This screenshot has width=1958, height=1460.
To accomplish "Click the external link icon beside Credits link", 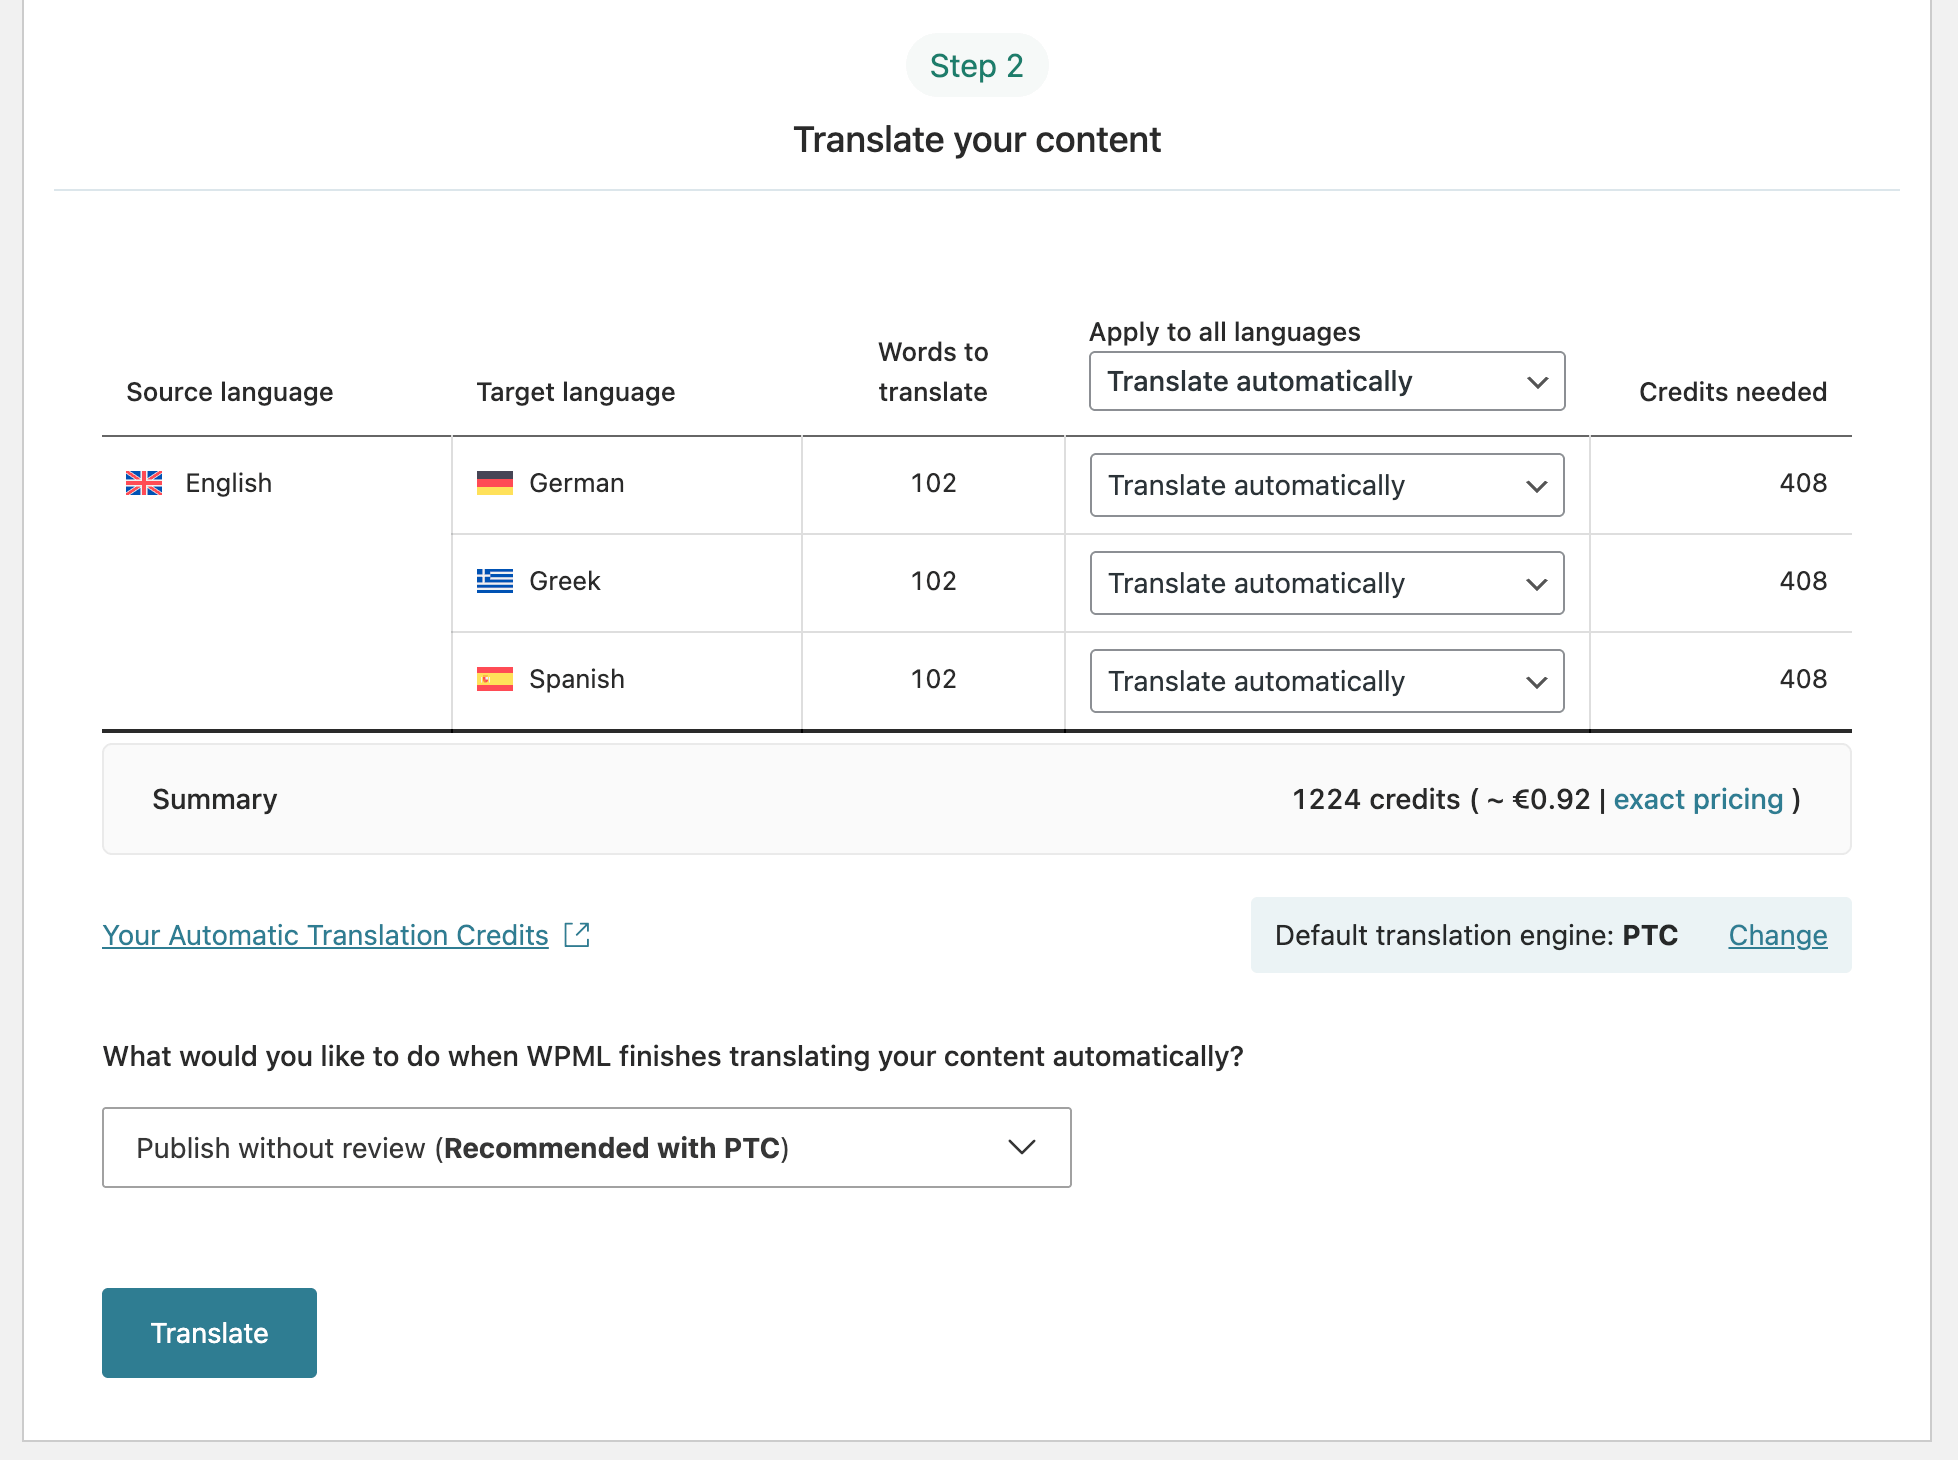I will 577,935.
